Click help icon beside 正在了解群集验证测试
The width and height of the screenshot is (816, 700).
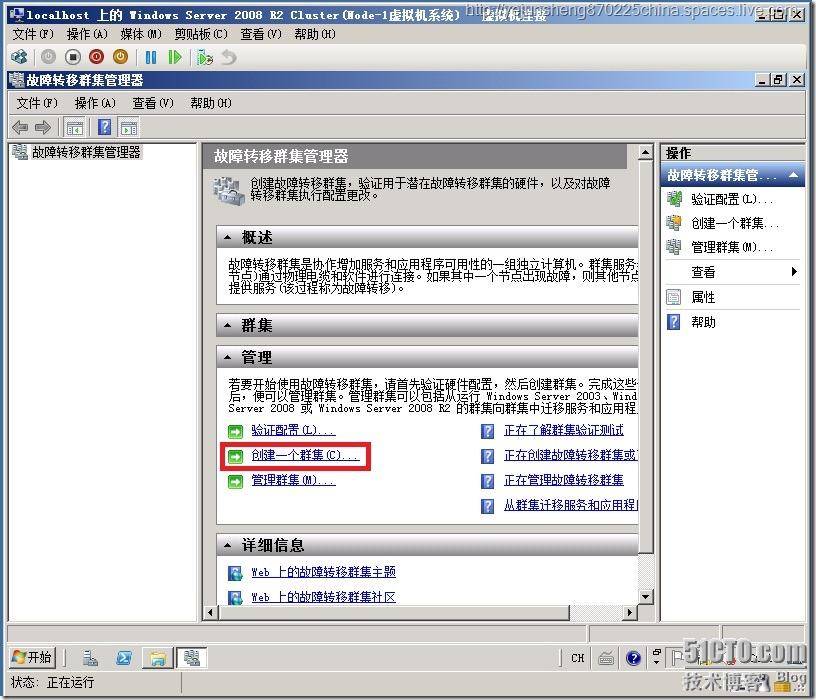[488, 431]
